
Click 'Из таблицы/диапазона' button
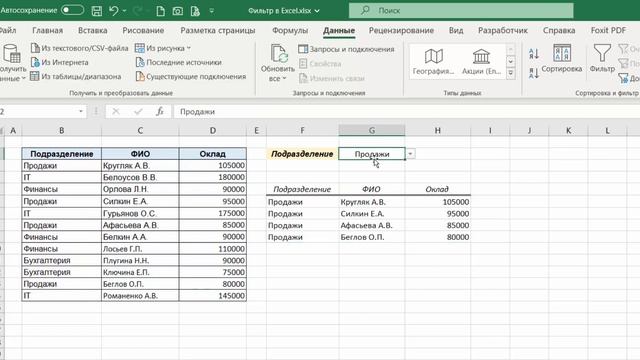coord(76,76)
